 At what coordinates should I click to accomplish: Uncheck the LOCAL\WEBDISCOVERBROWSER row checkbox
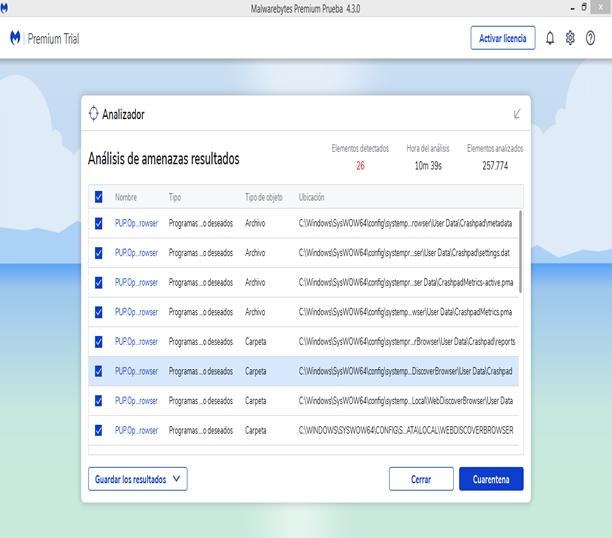99,430
